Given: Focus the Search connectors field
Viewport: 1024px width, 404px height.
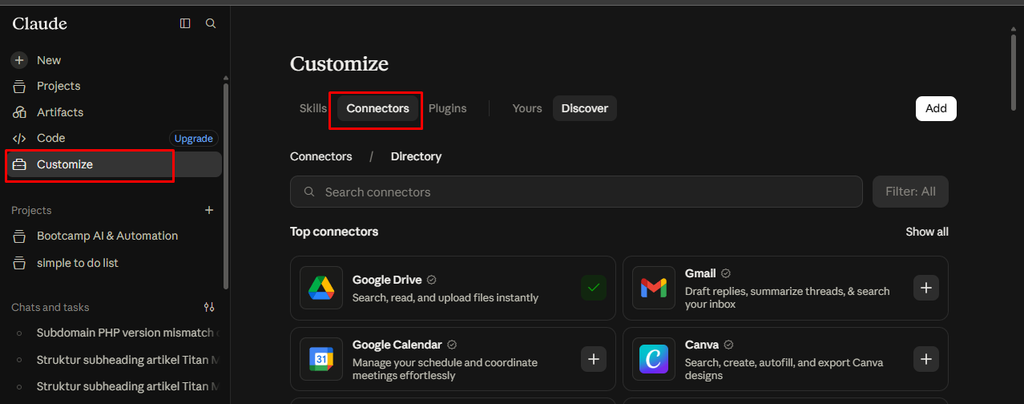Looking at the screenshot, I should [x=576, y=192].
